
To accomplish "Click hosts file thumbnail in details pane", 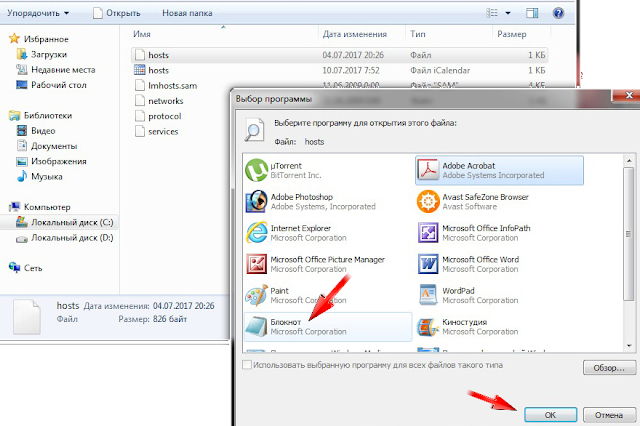I will coord(27,317).
